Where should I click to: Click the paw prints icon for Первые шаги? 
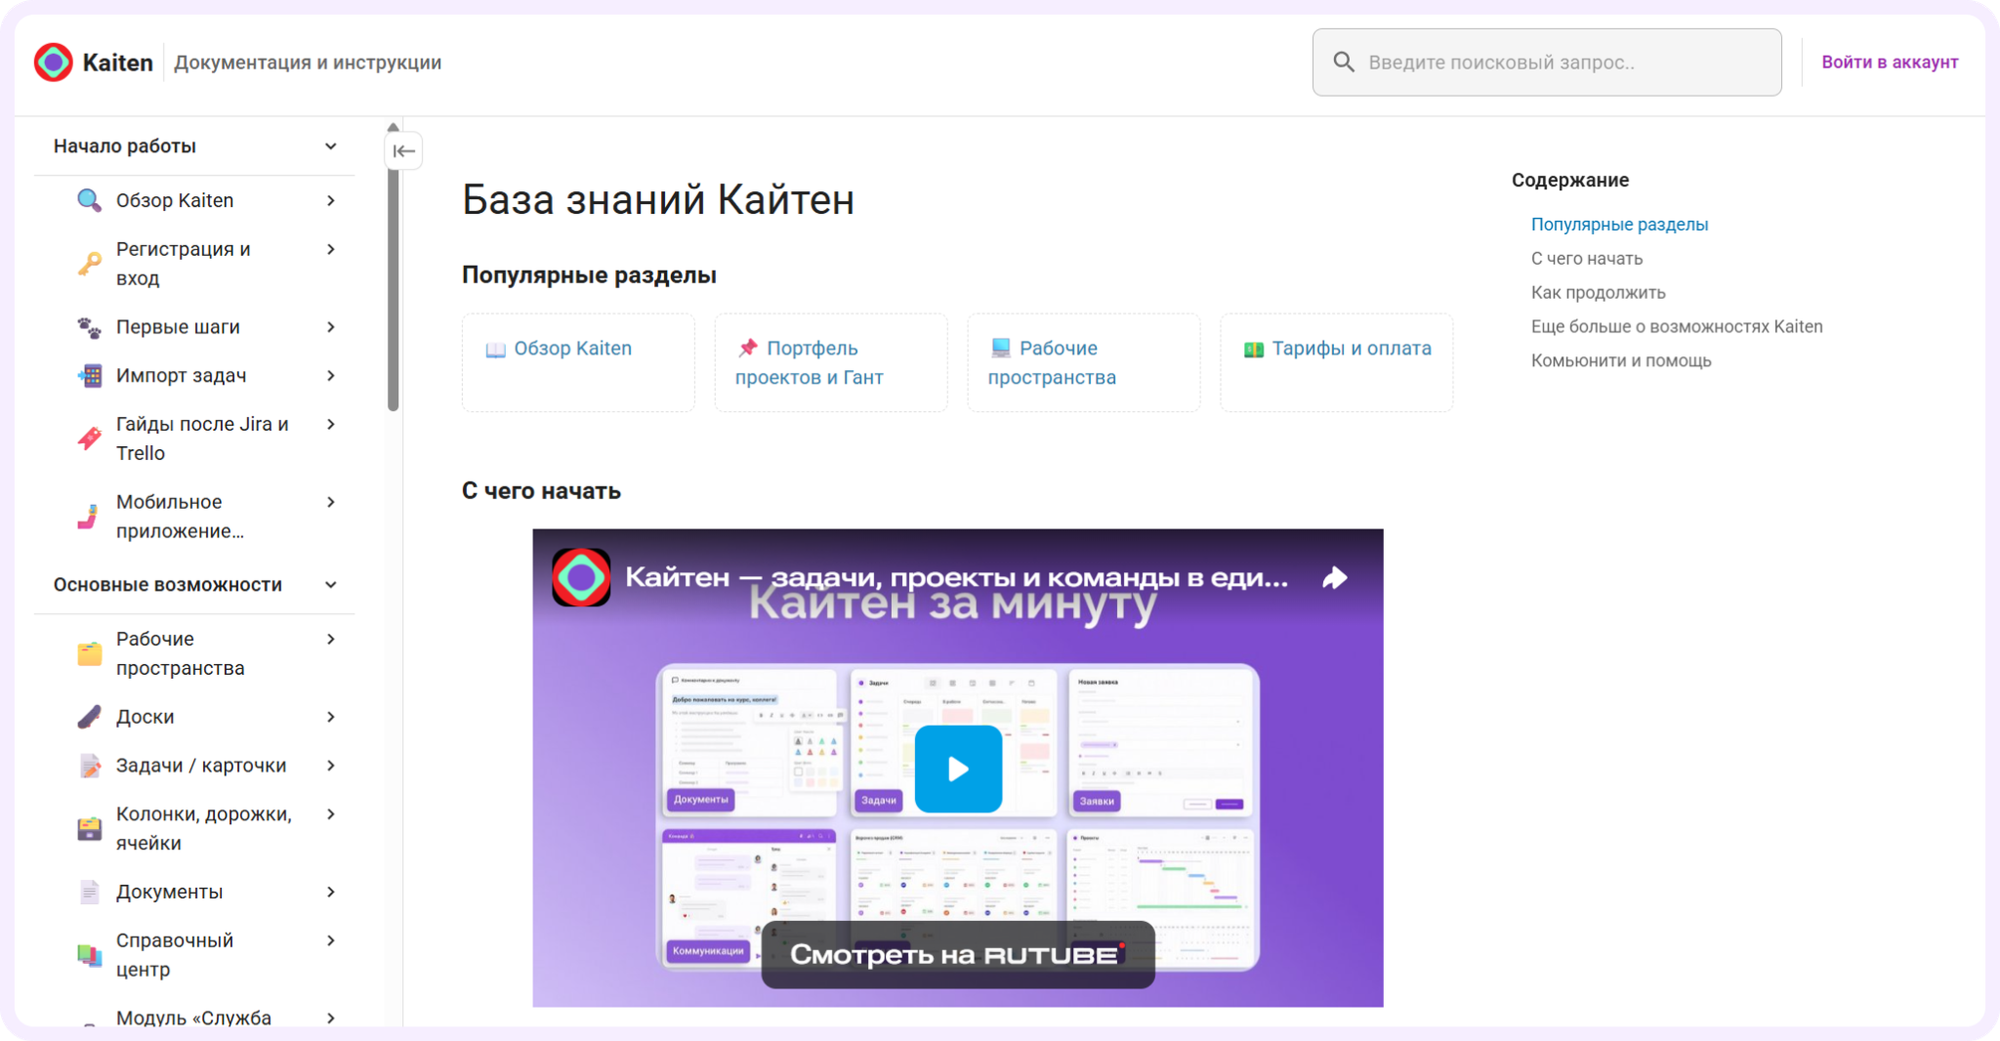tap(89, 327)
